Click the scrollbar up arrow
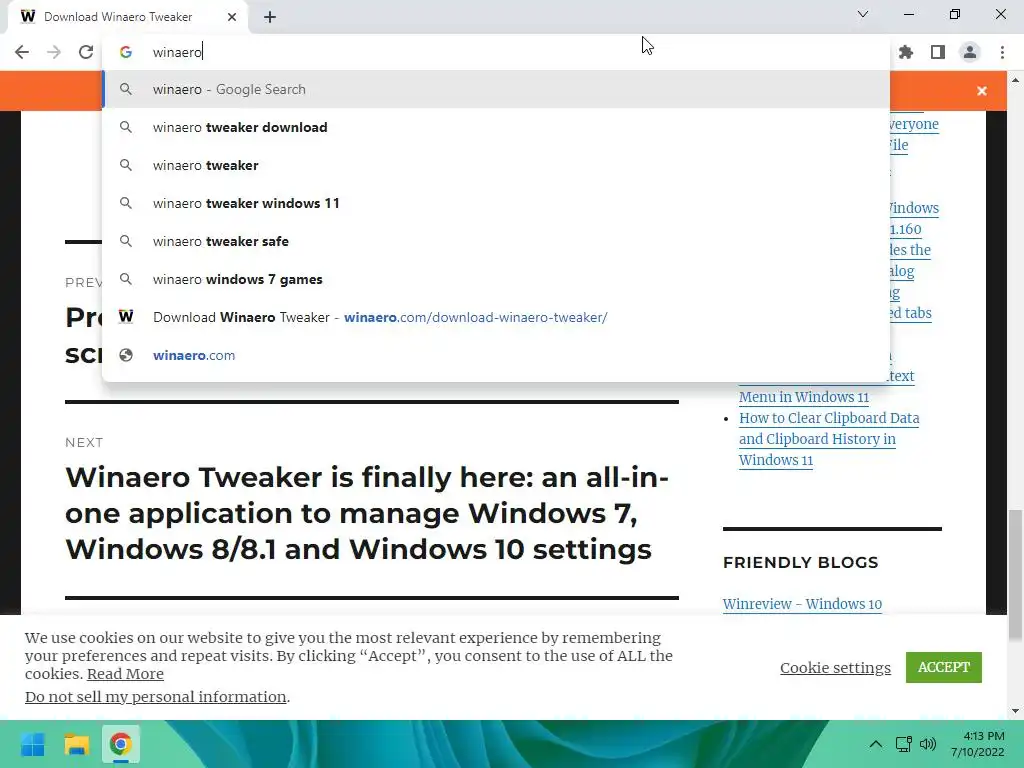The height and width of the screenshot is (768, 1024). tap(1015, 80)
